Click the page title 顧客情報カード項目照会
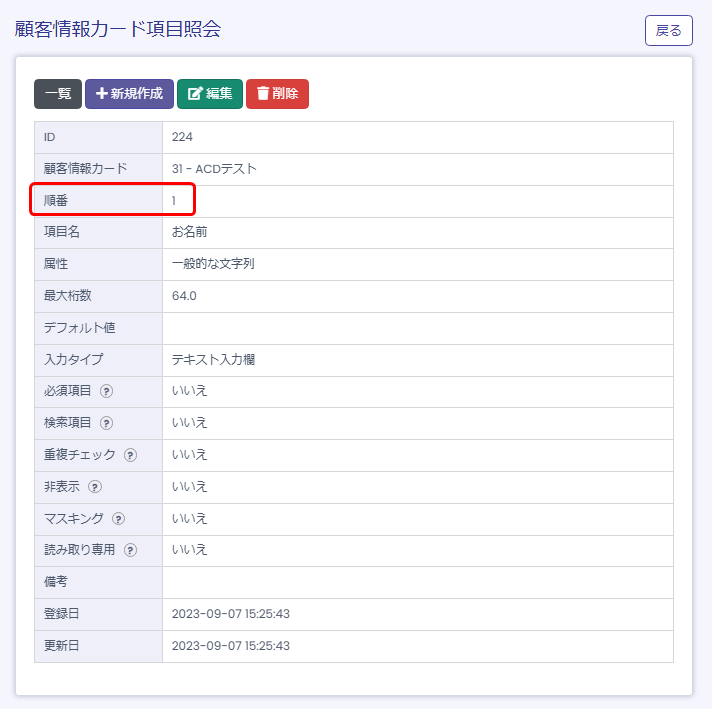Screen dimensions: 712x709 pyautogui.click(x=118, y=29)
